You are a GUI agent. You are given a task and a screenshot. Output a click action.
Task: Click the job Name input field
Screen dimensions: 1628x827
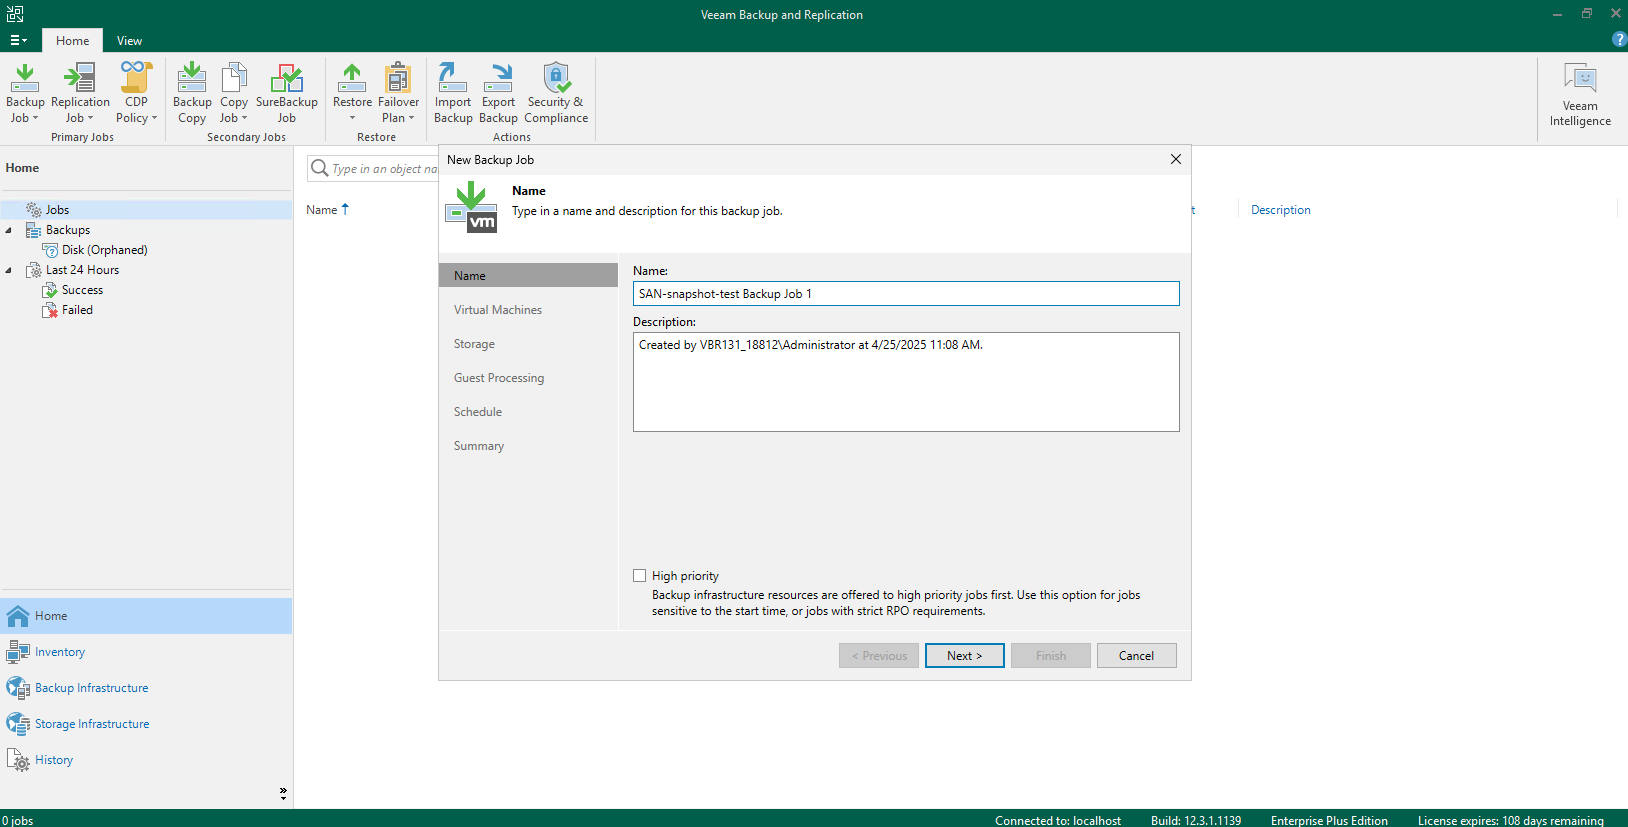906,293
